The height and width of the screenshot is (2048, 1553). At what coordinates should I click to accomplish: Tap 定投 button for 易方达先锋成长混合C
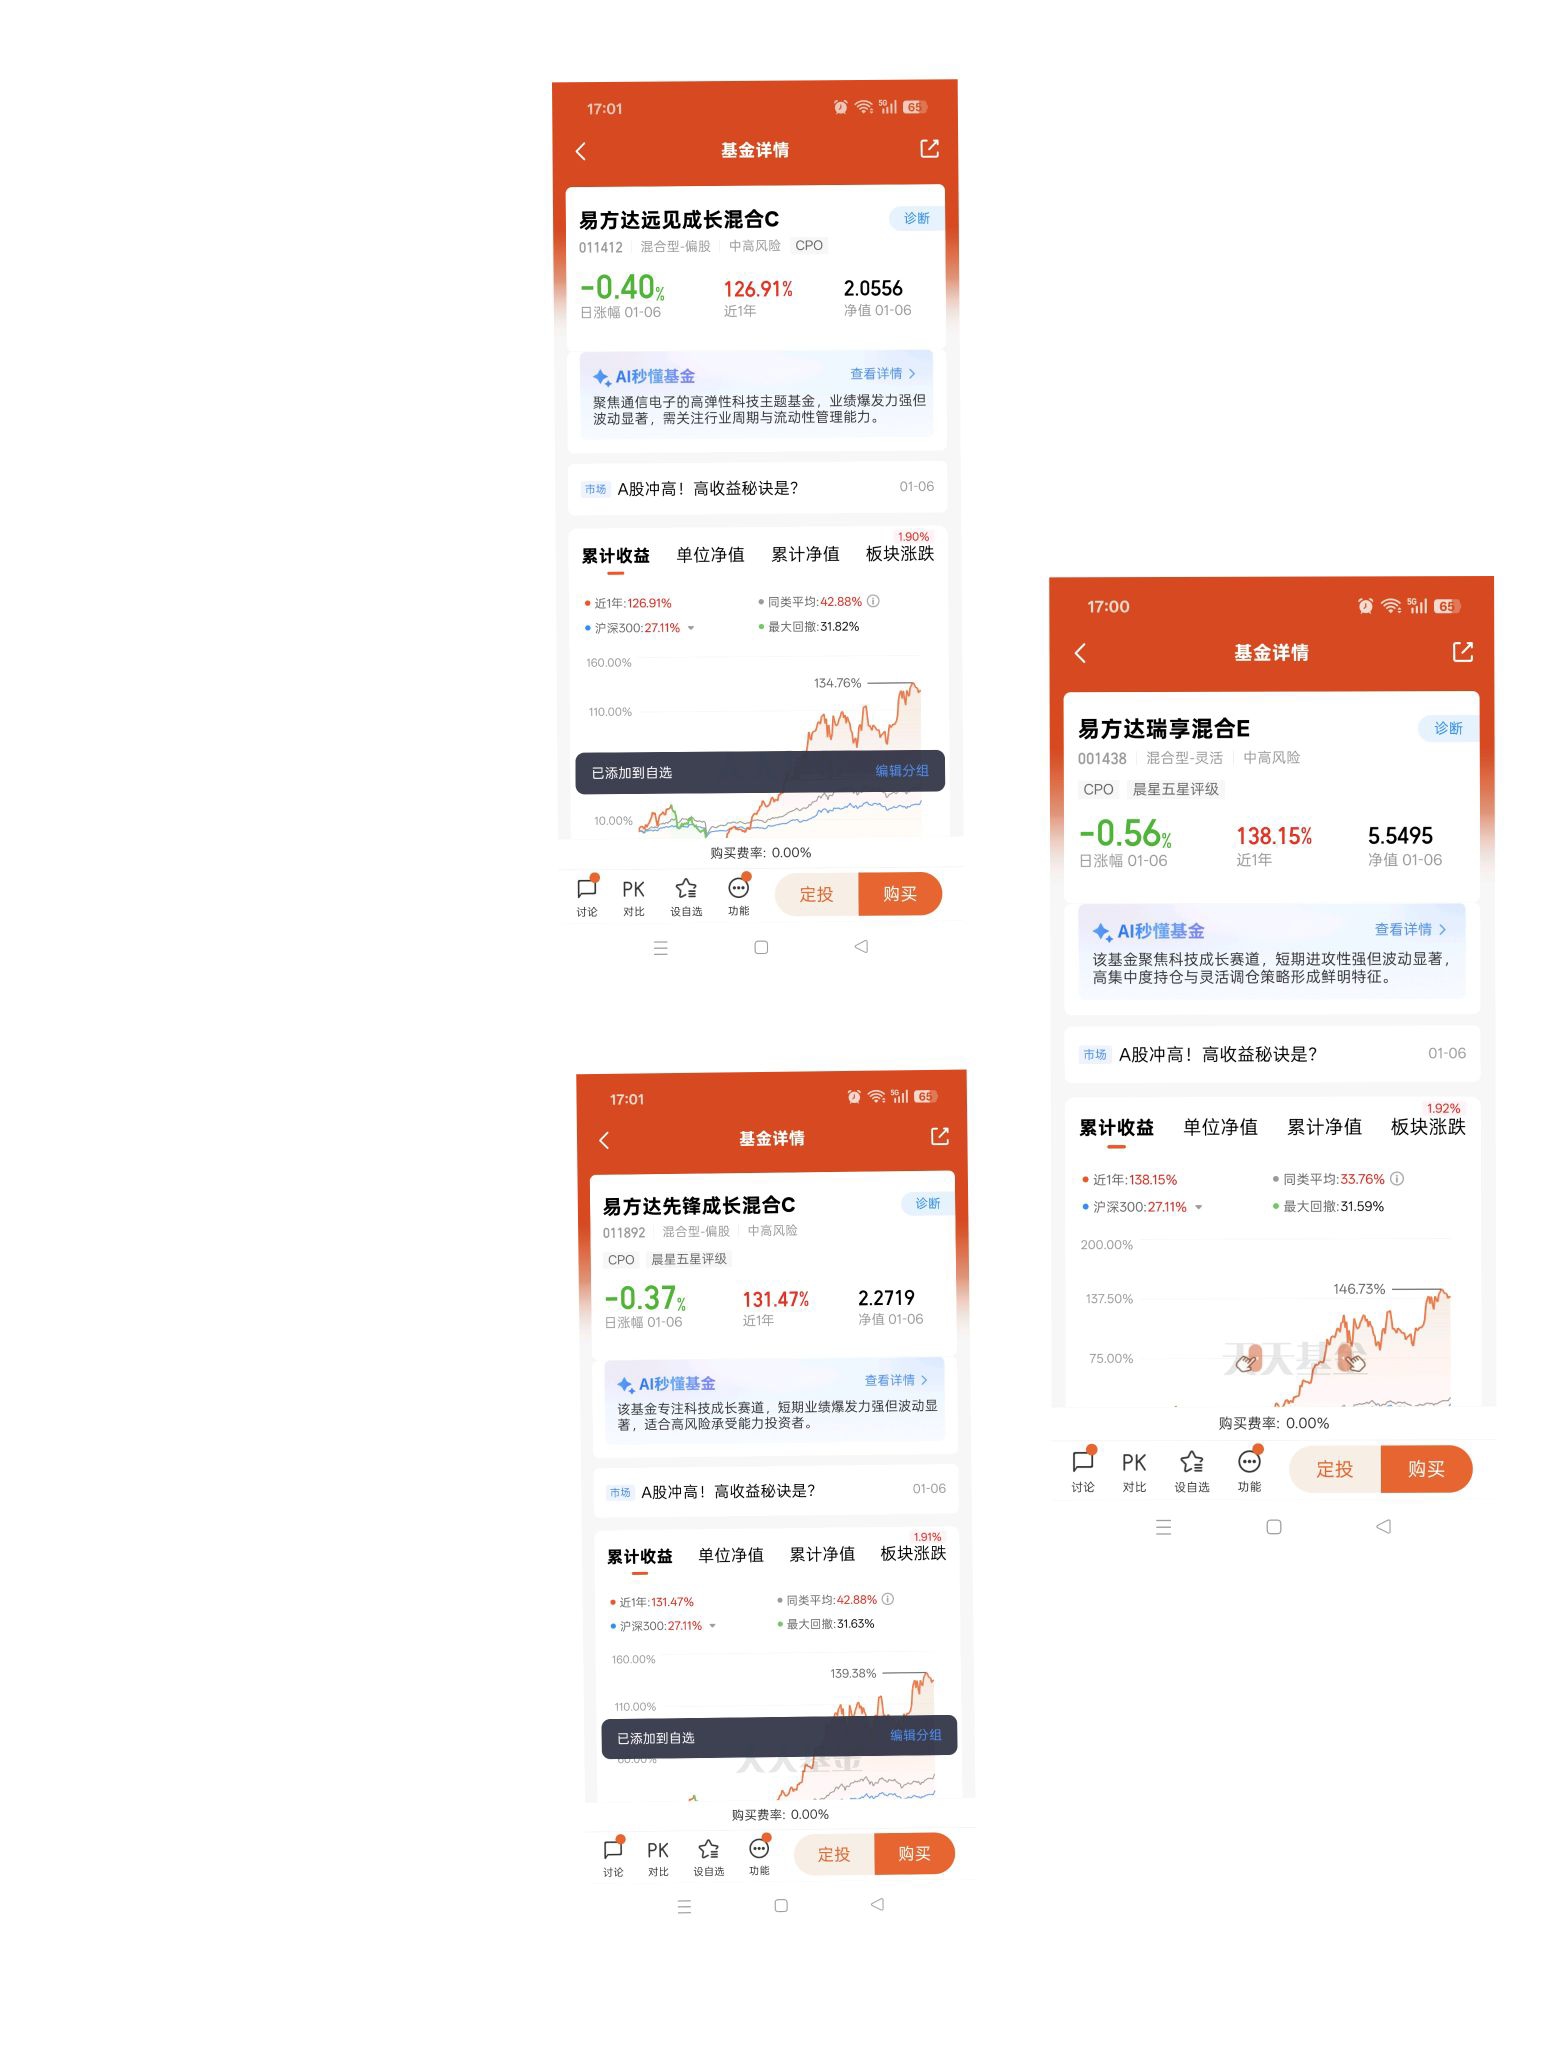coord(834,1854)
